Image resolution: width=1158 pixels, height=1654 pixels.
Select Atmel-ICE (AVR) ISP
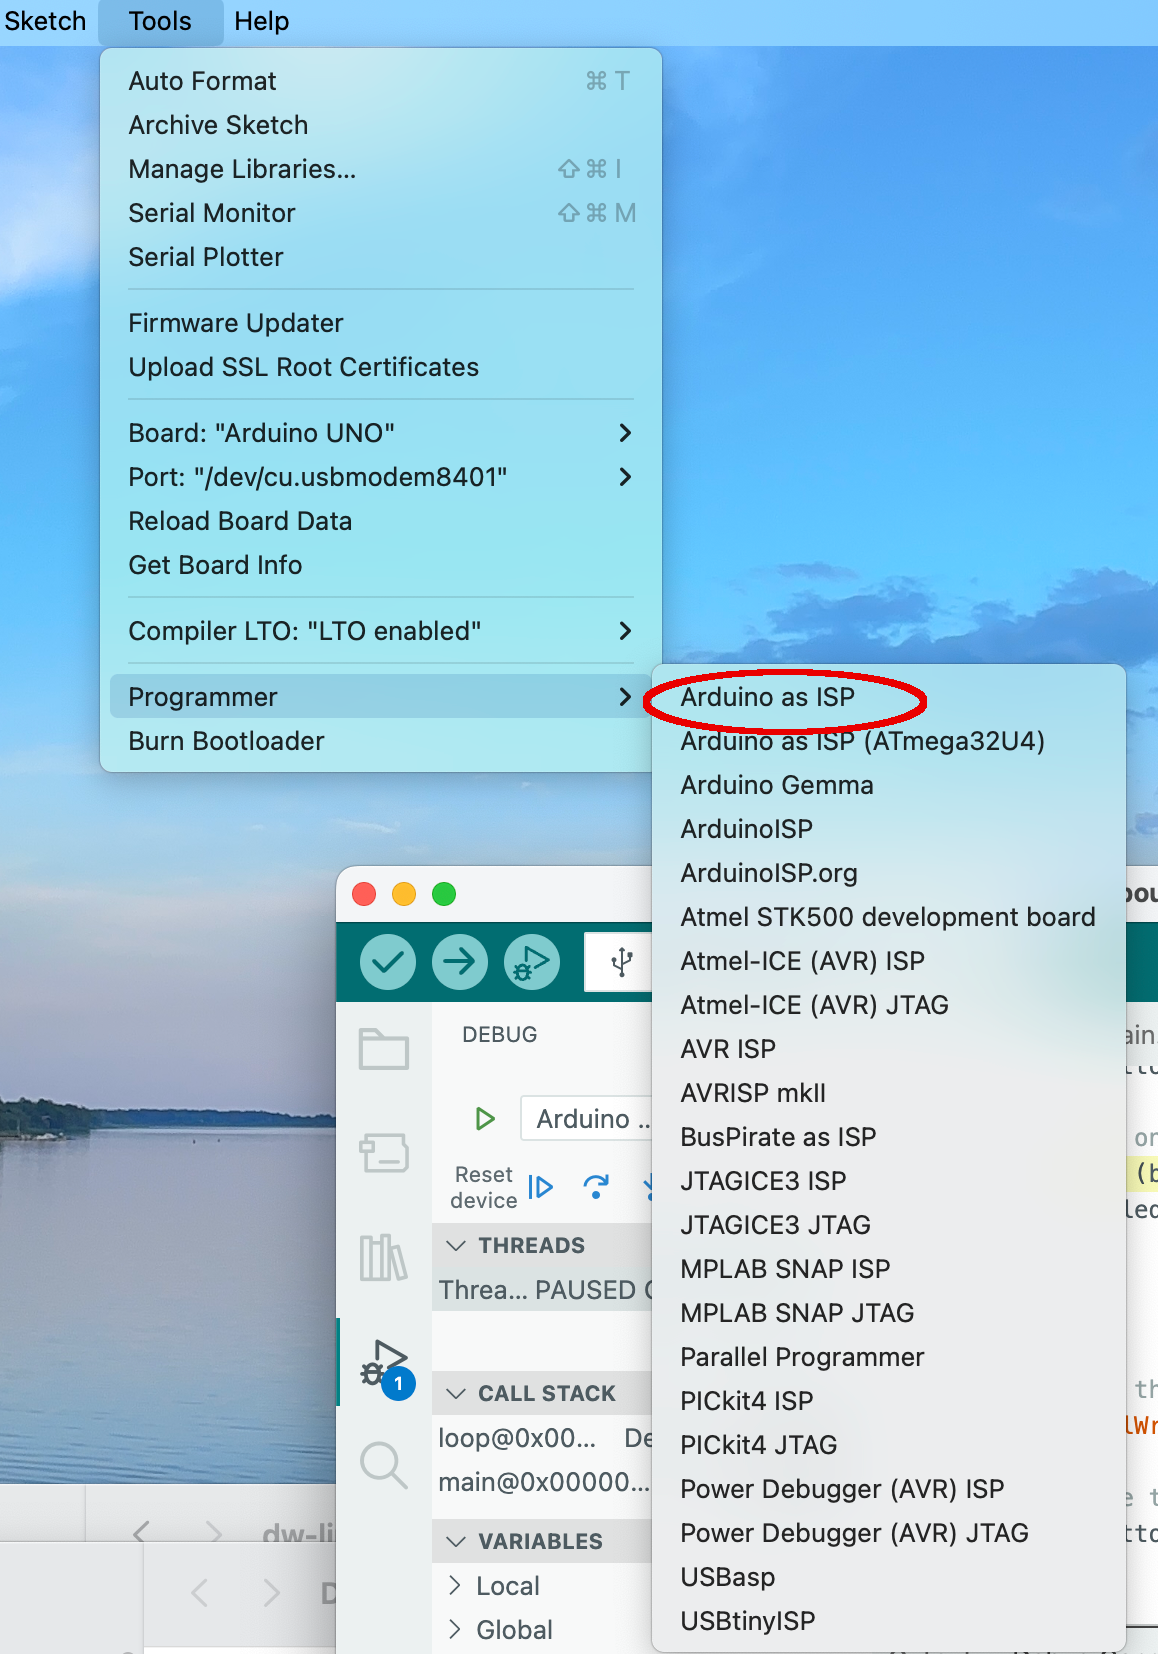(x=889, y=961)
